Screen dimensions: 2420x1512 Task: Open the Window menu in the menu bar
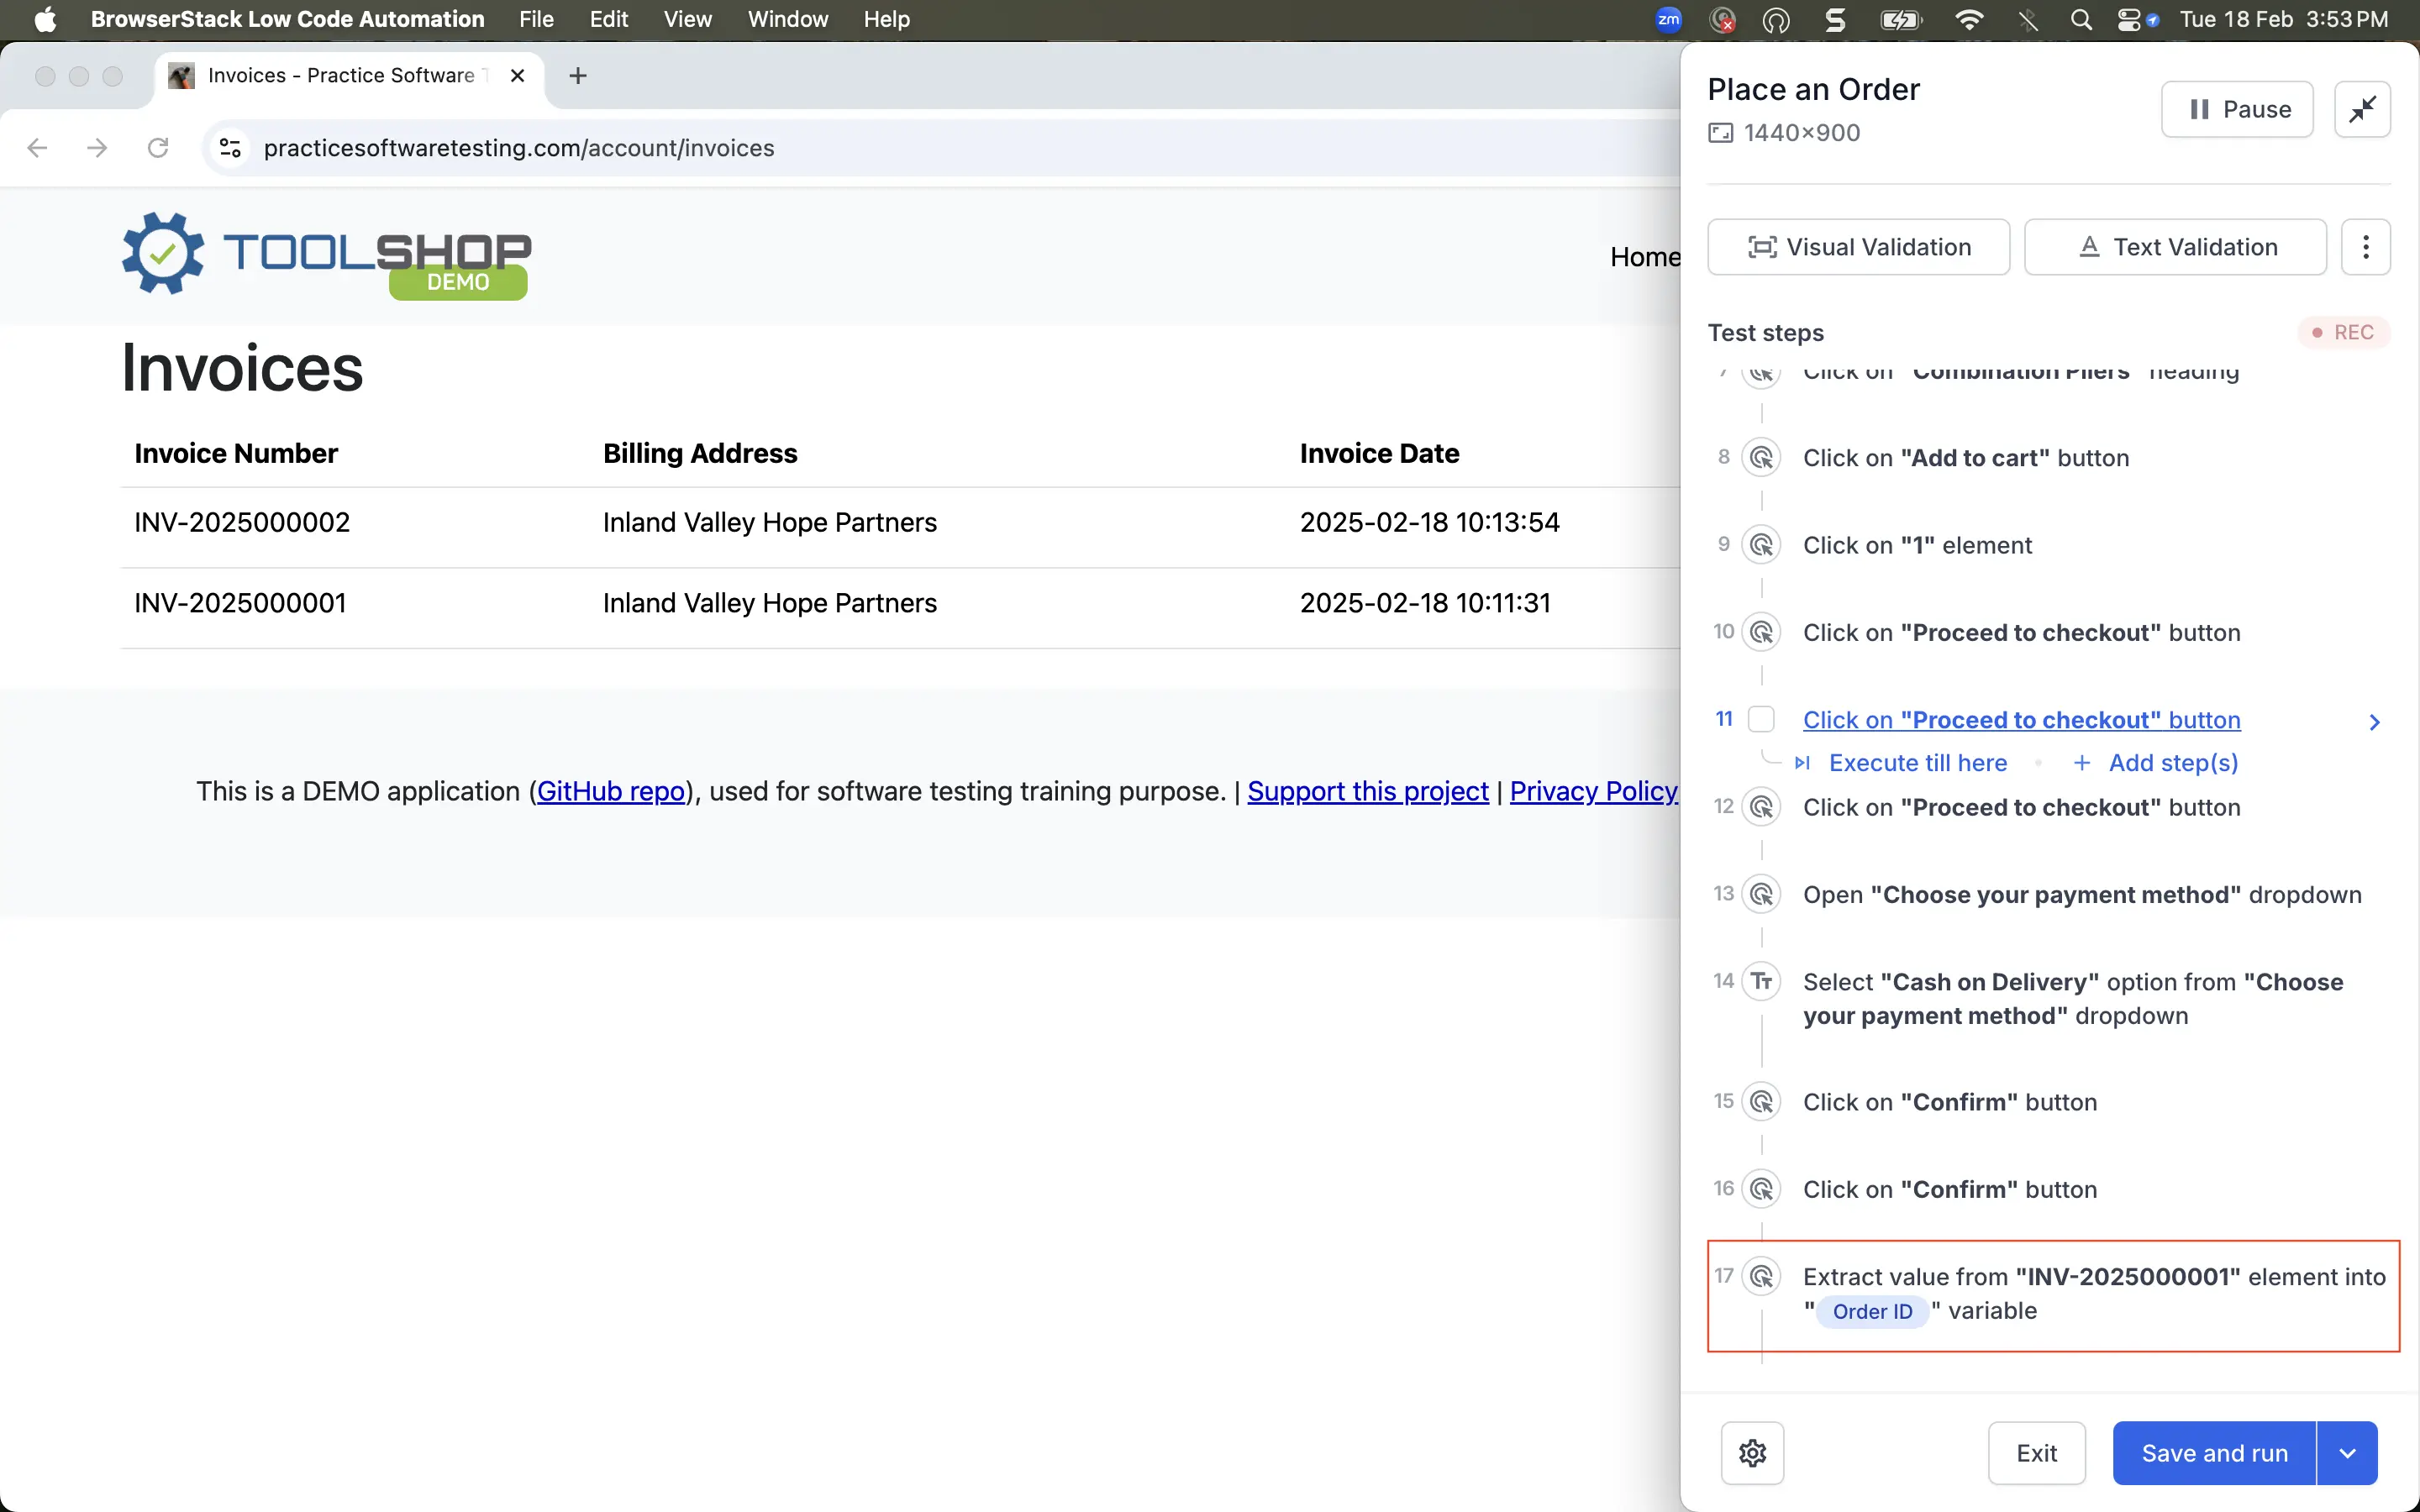pos(787,20)
